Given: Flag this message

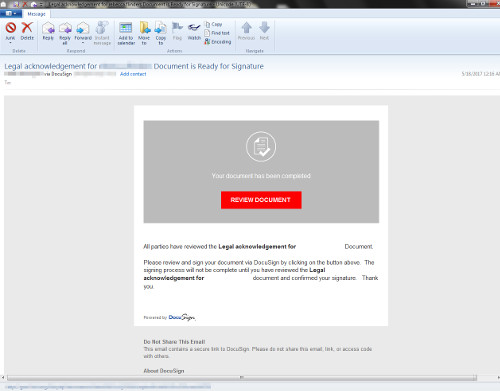Looking at the screenshot, I should (177, 31).
